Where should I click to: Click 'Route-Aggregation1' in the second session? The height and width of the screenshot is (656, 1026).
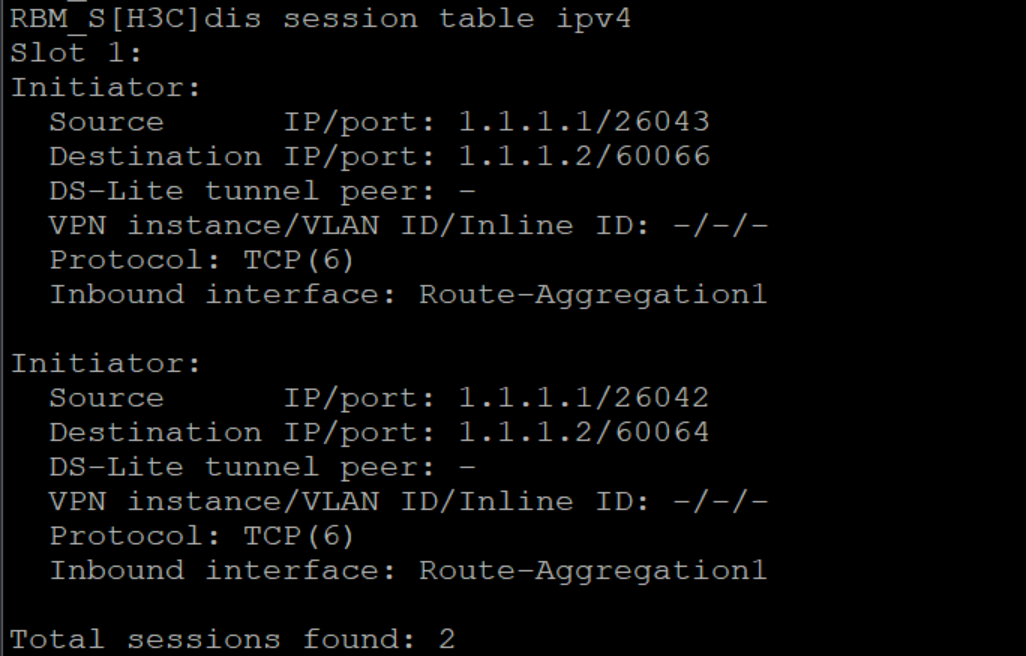coord(592,571)
